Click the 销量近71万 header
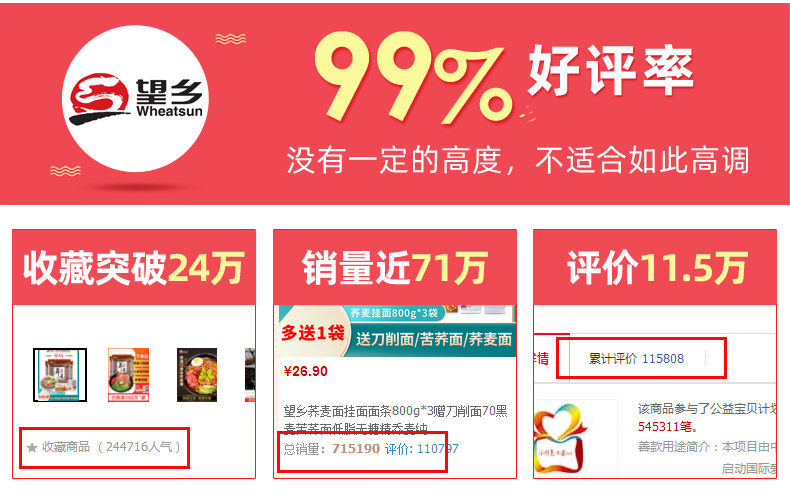This screenshot has height=501, width=790. [394, 268]
